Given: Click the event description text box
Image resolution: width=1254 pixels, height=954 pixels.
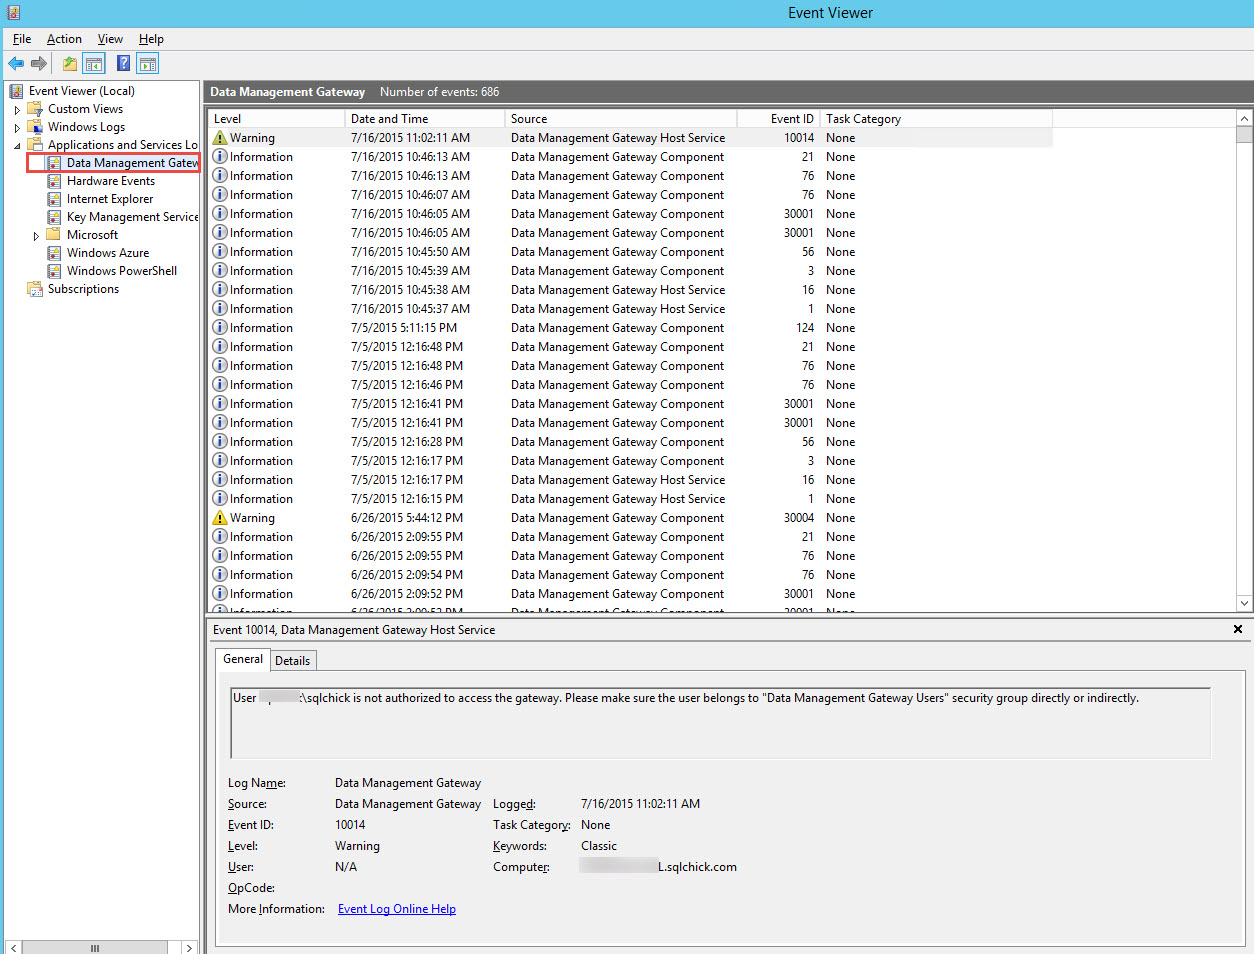Looking at the screenshot, I should (x=720, y=723).
